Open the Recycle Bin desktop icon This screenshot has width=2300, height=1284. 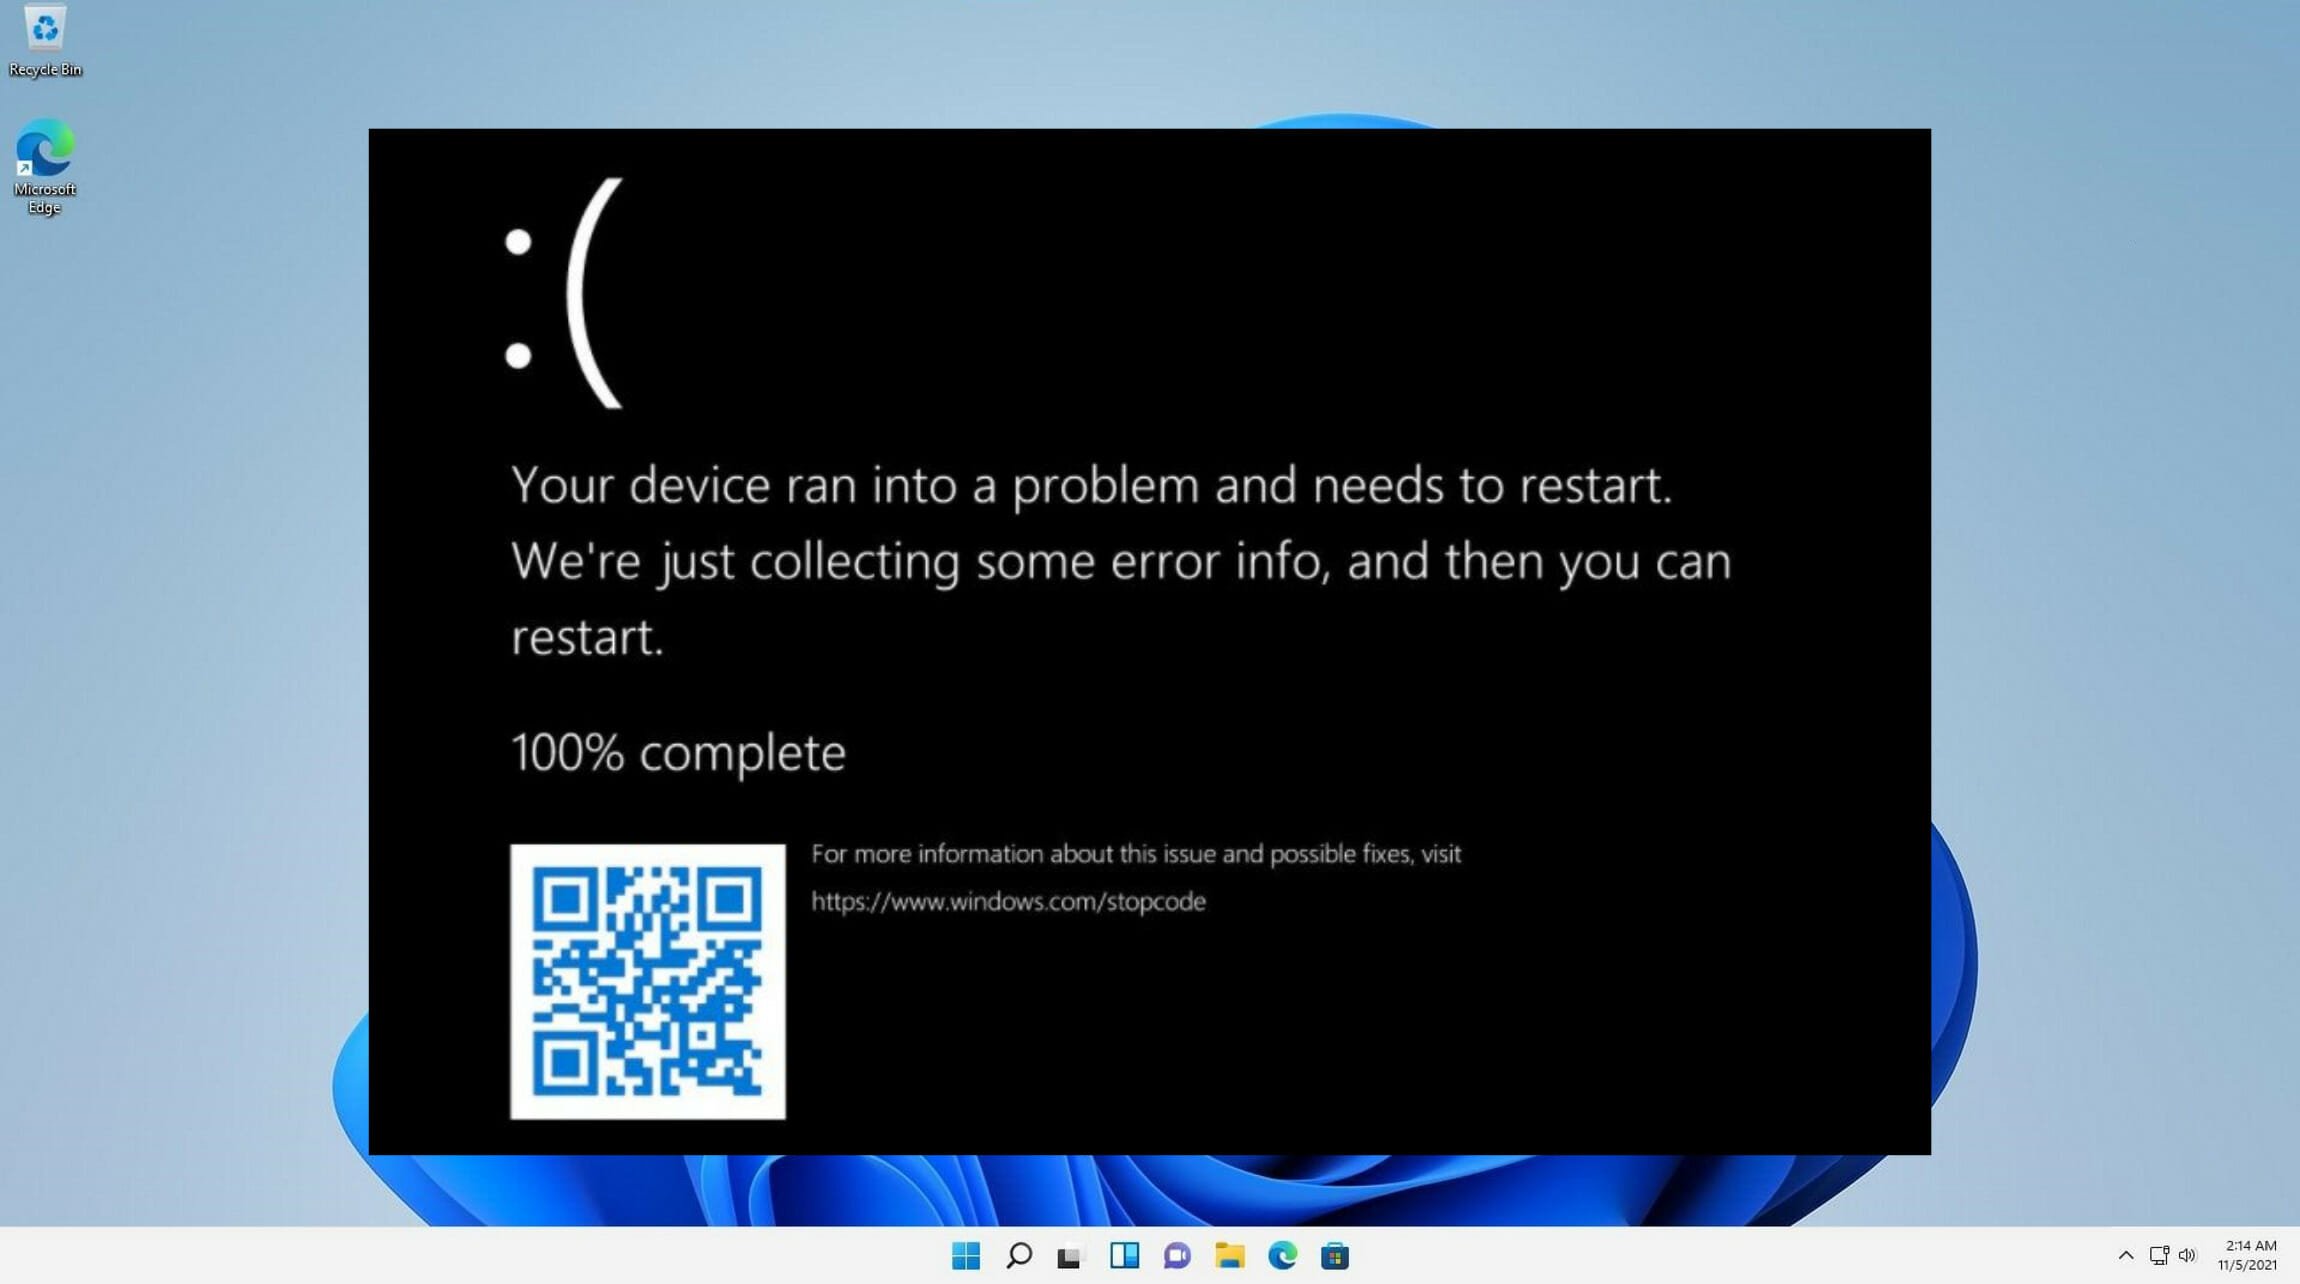coord(45,40)
